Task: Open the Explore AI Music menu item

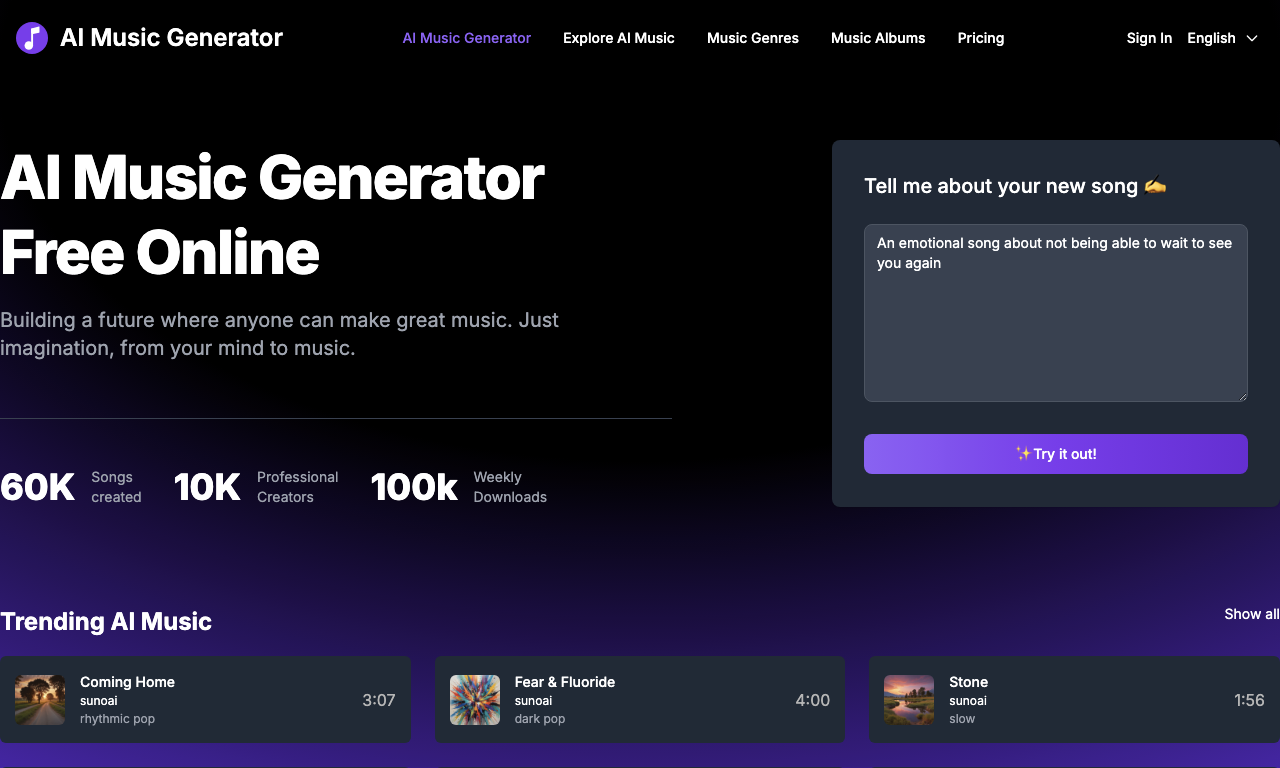Action: pyautogui.click(x=619, y=38)
